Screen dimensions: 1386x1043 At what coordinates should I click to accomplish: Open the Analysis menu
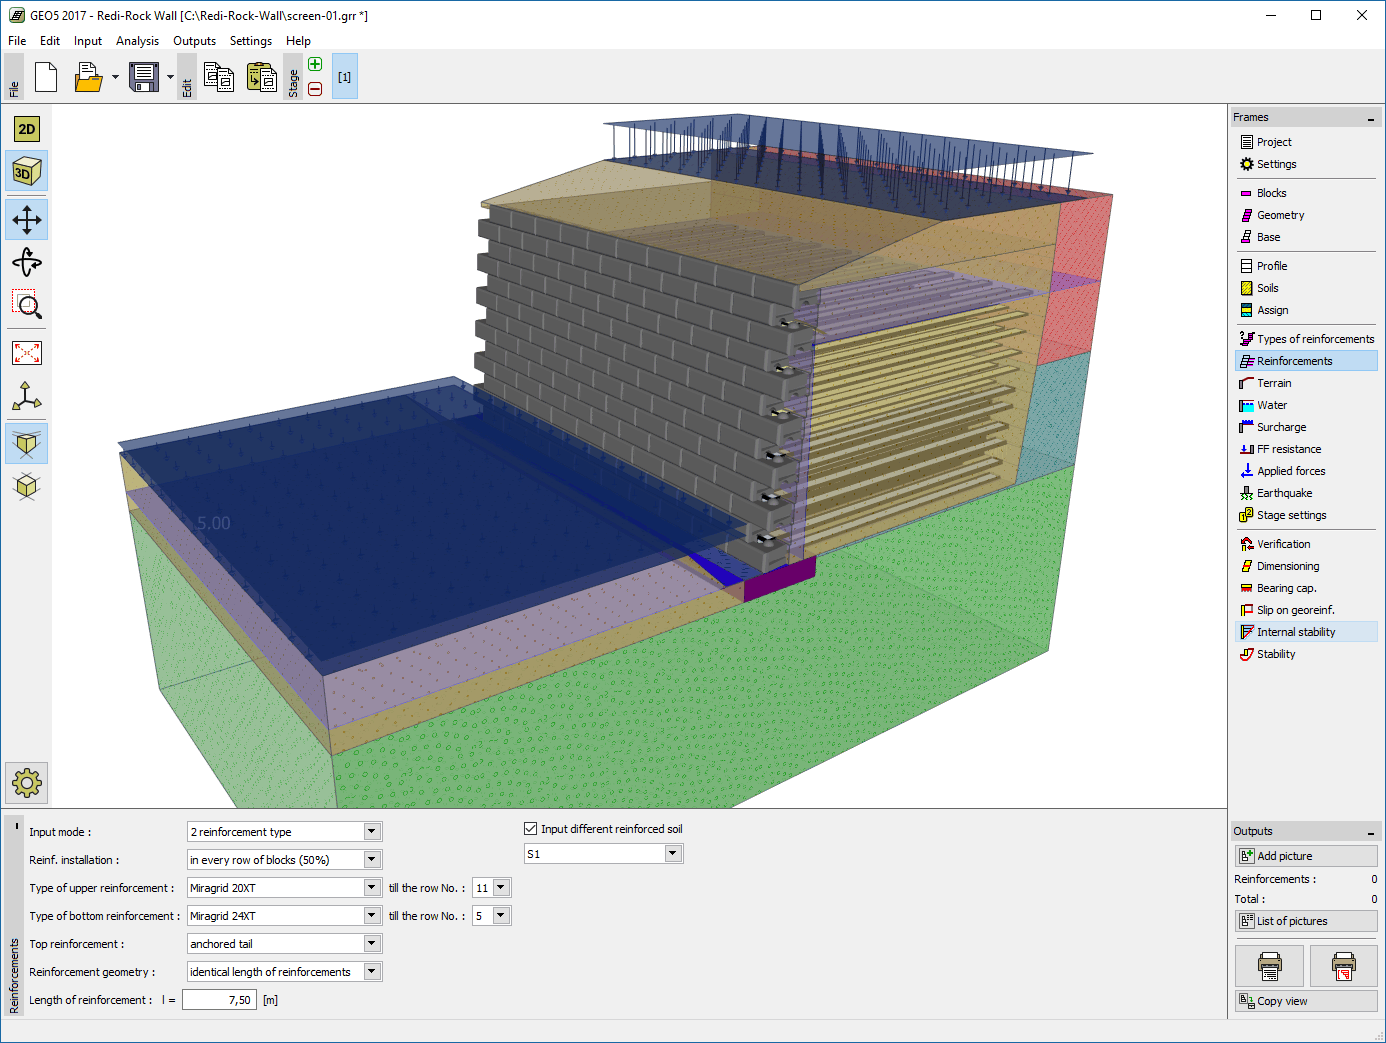pos(137,41)
